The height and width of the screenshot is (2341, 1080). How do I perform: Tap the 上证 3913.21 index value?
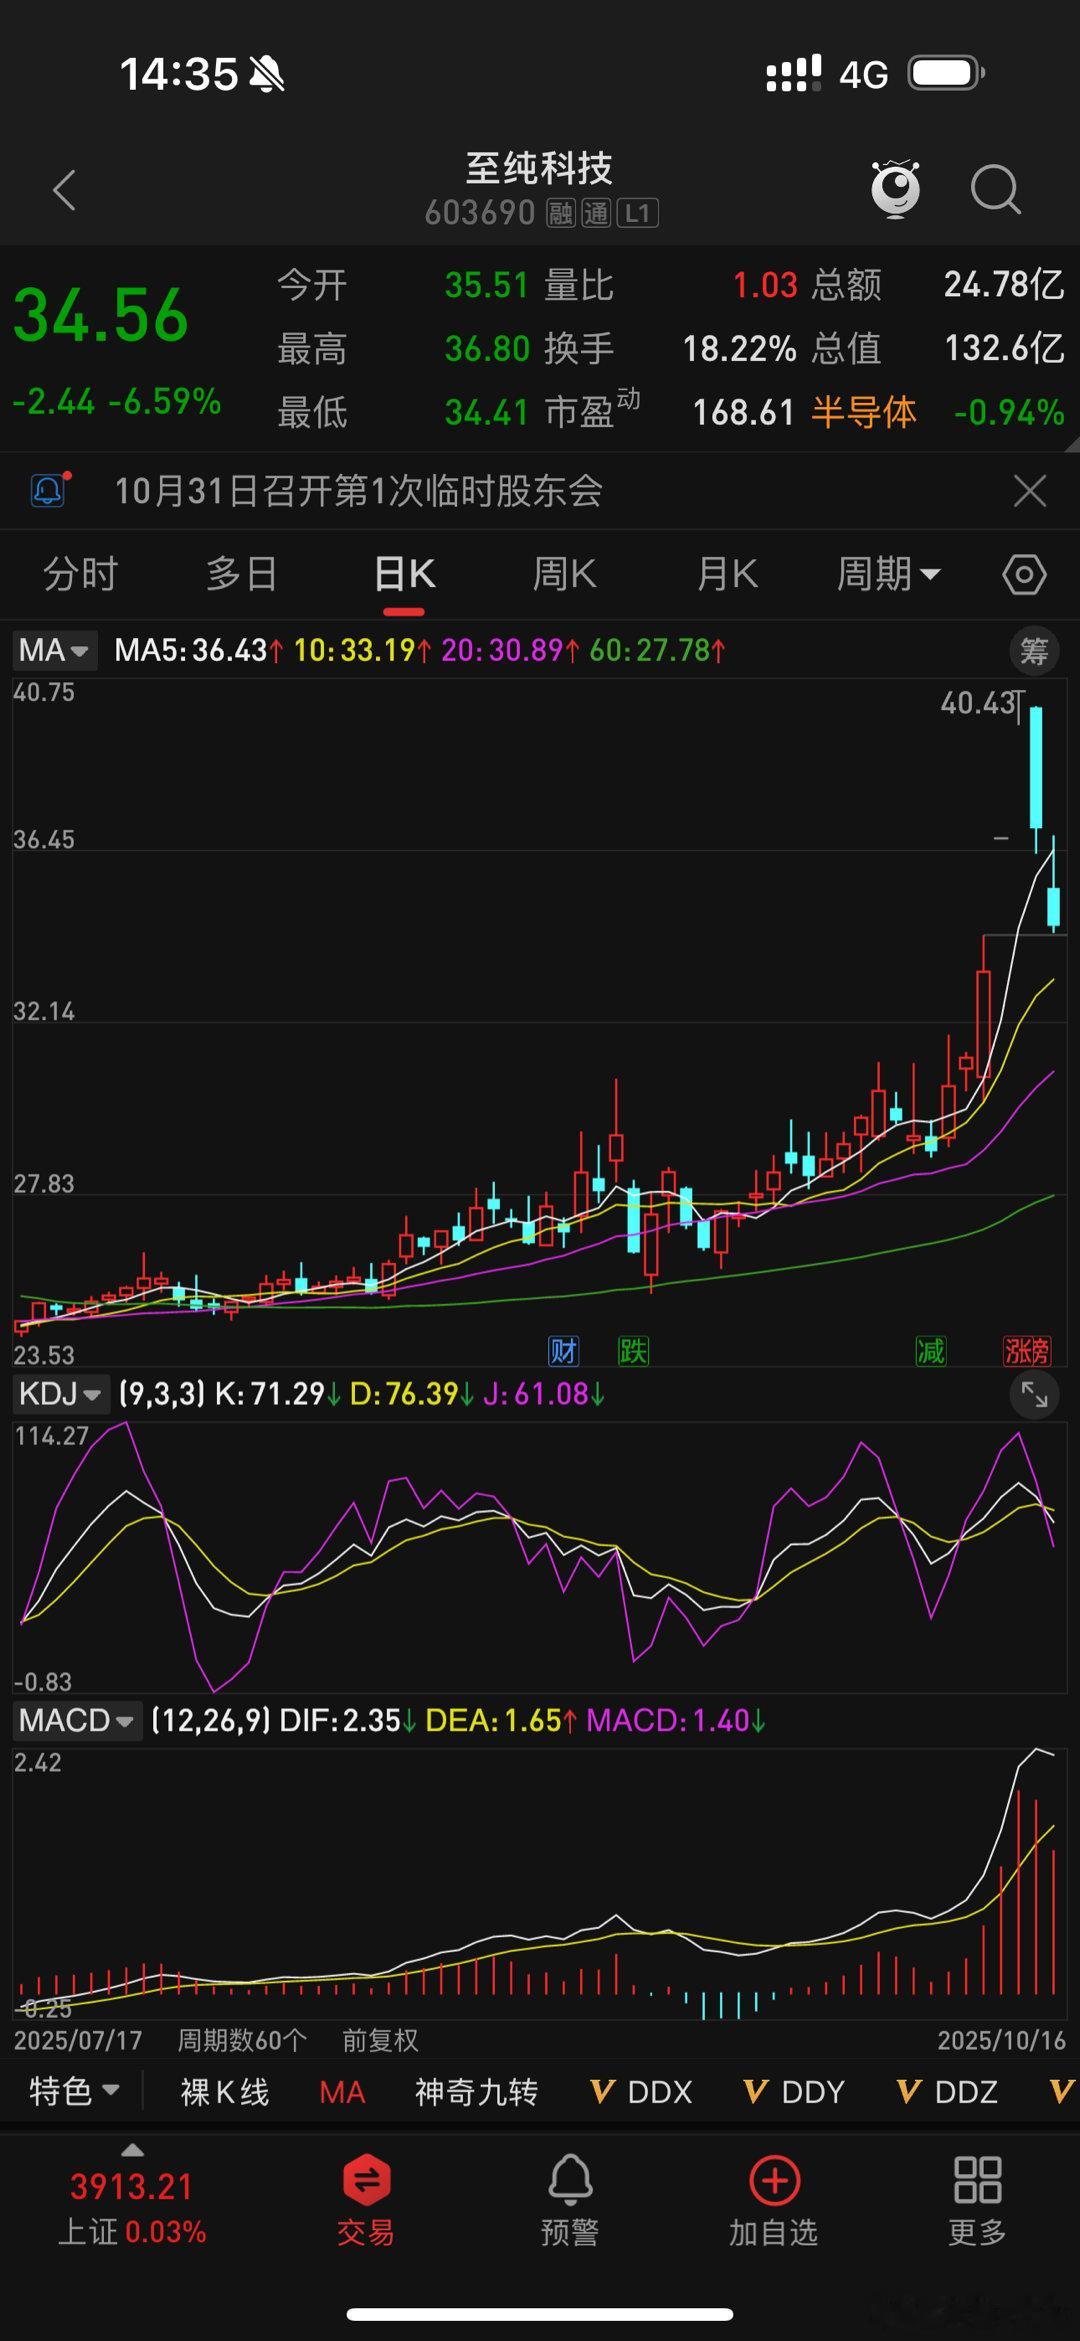click(132, 2187)
